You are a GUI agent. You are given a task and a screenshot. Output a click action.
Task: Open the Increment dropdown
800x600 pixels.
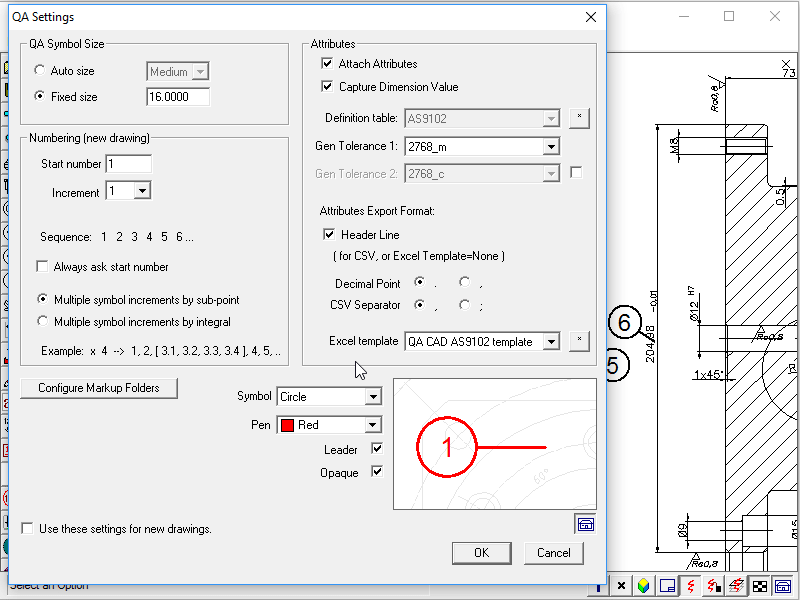pos(141,192)
